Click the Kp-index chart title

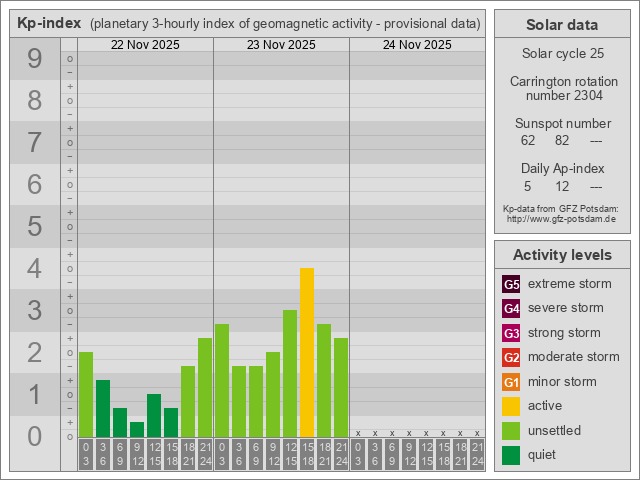(x=50, y=23)
